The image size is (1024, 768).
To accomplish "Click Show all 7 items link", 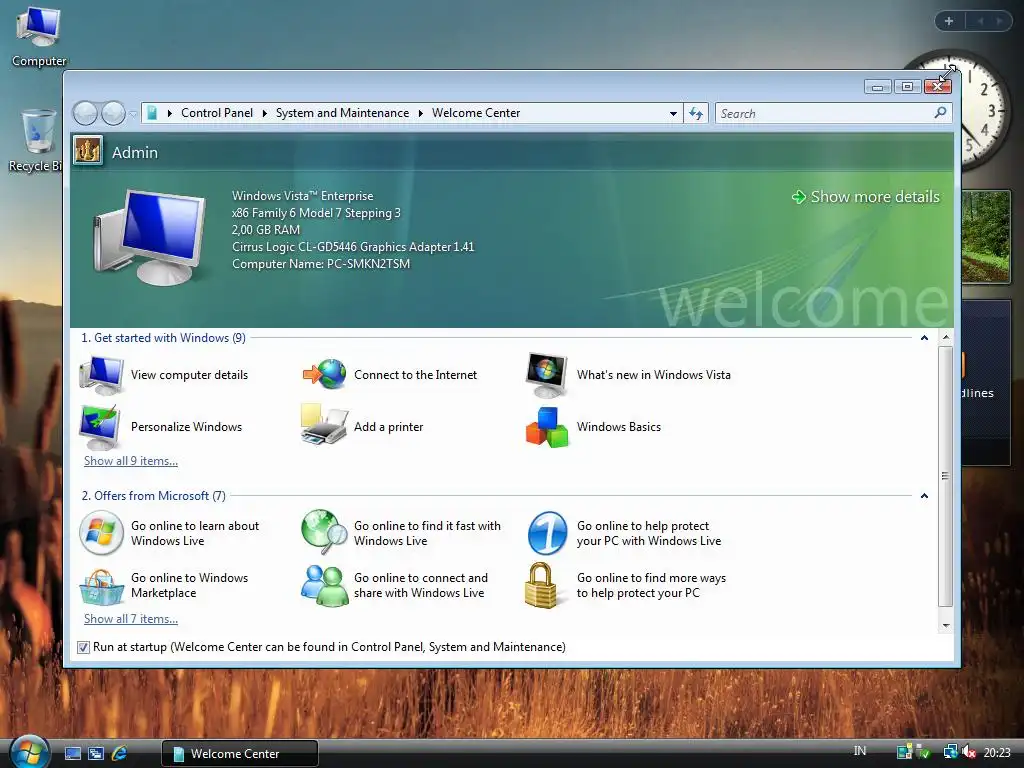I will click(131, 618).
